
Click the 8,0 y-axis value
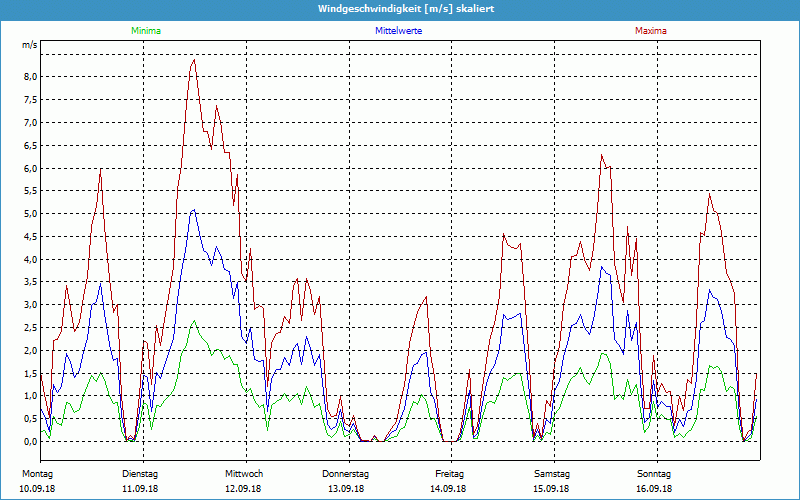[31, 77]
